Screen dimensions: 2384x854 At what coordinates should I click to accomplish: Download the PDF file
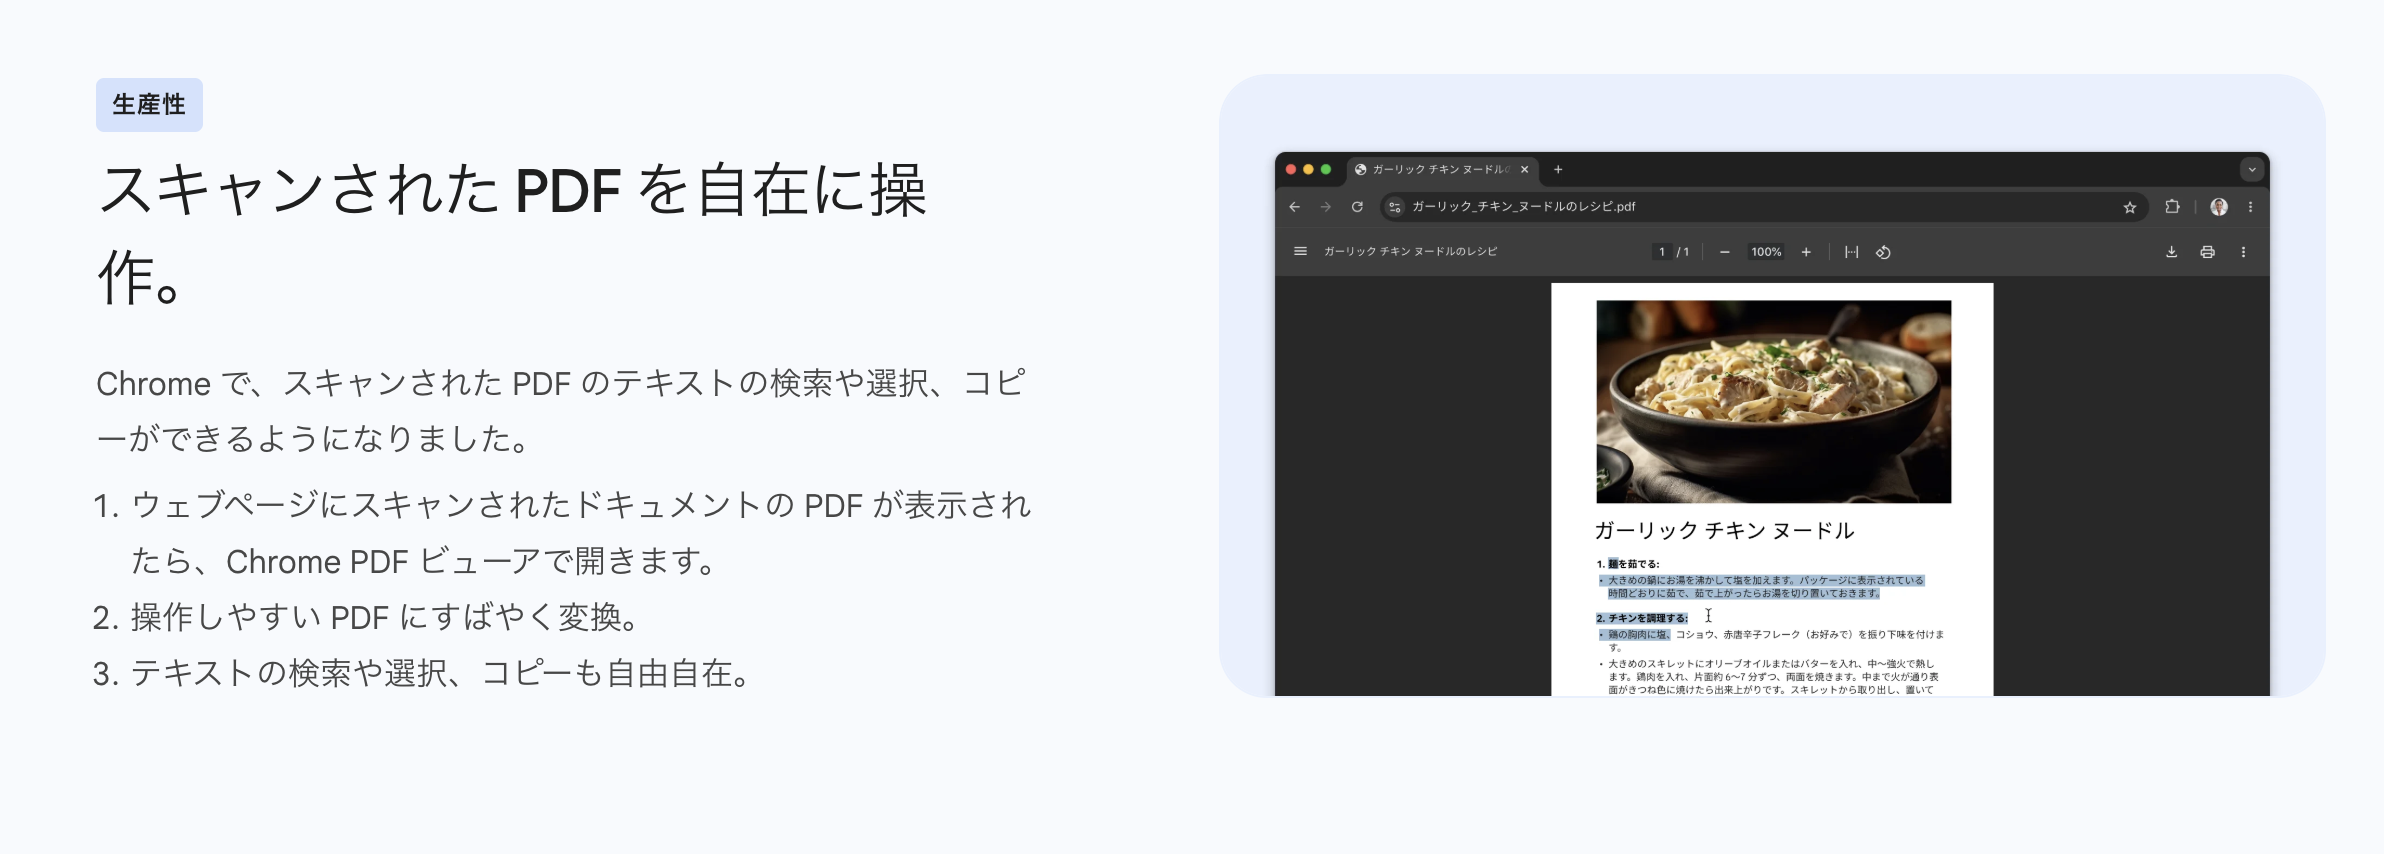(x=2171, y=252)
